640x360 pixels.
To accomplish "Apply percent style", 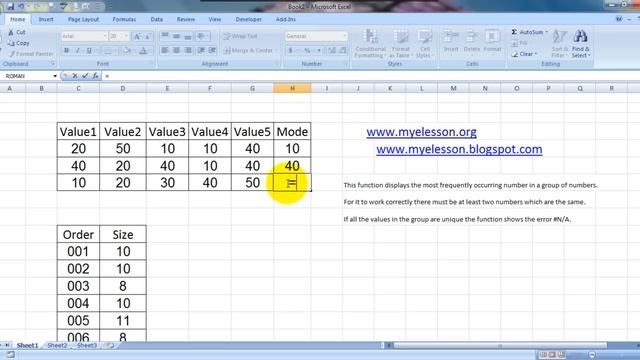I will coord(307,50).
